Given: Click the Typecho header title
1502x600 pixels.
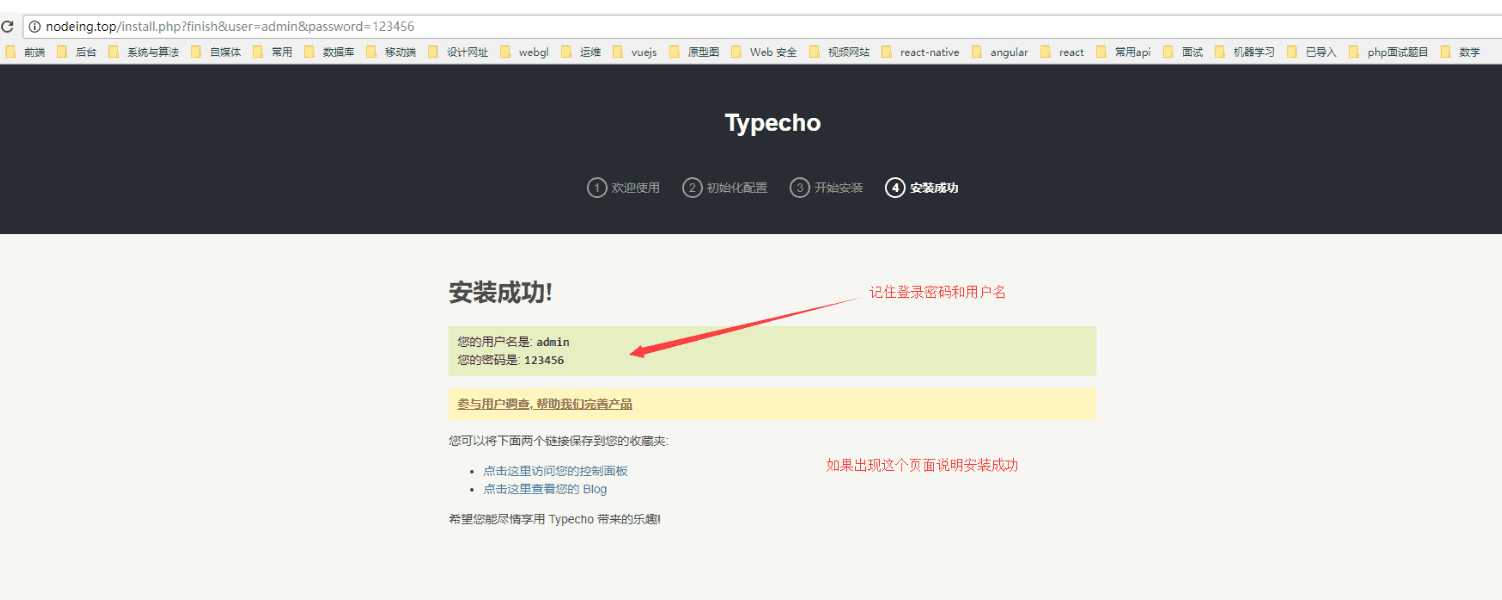Looking at the screenshot, I should tap(772, 123).
